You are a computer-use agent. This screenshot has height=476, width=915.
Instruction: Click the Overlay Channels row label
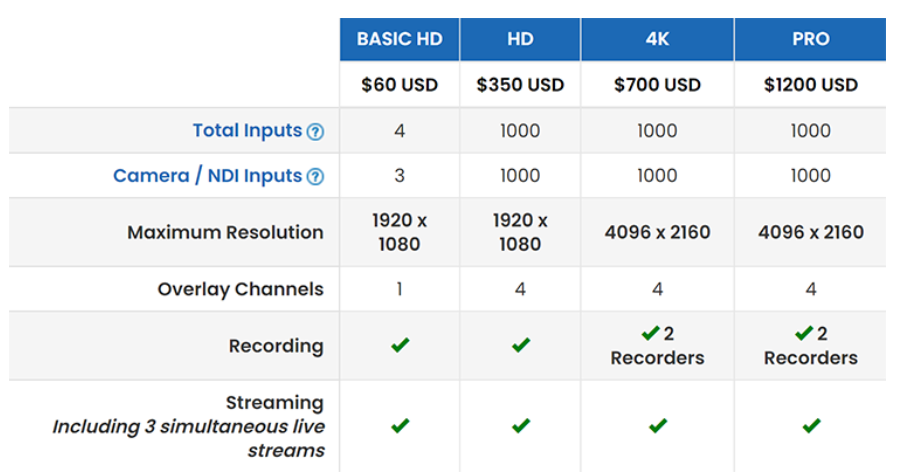pos(240,289)
